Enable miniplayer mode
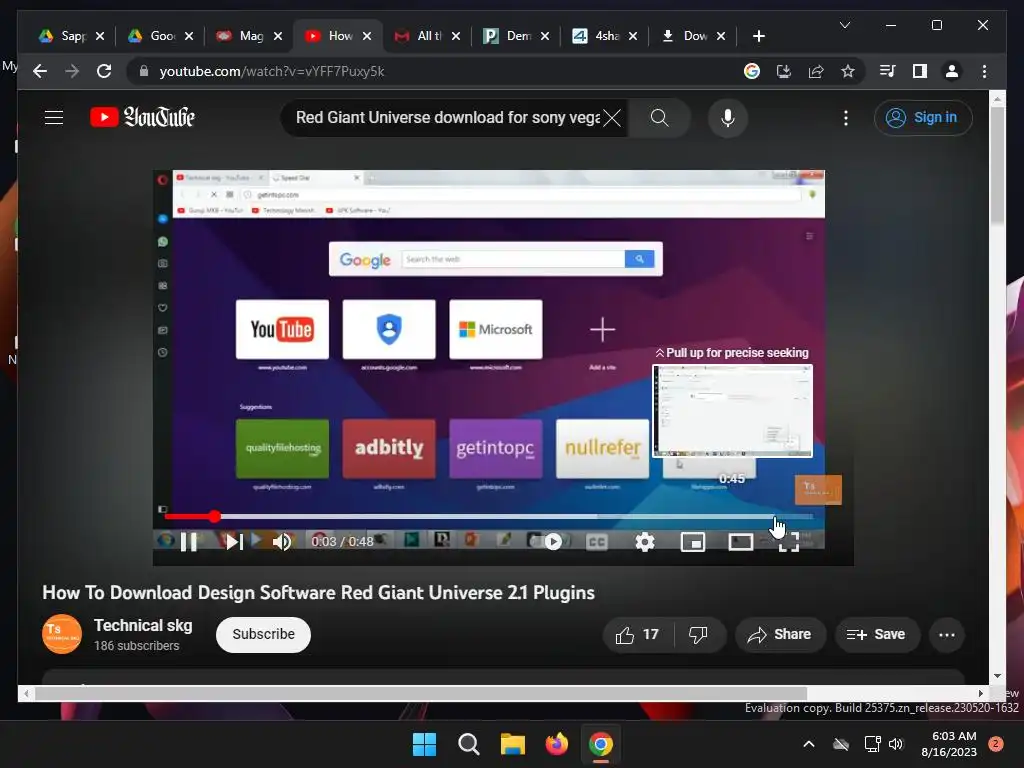This screenshot has width=1024, height=768. tap(692, 542)
